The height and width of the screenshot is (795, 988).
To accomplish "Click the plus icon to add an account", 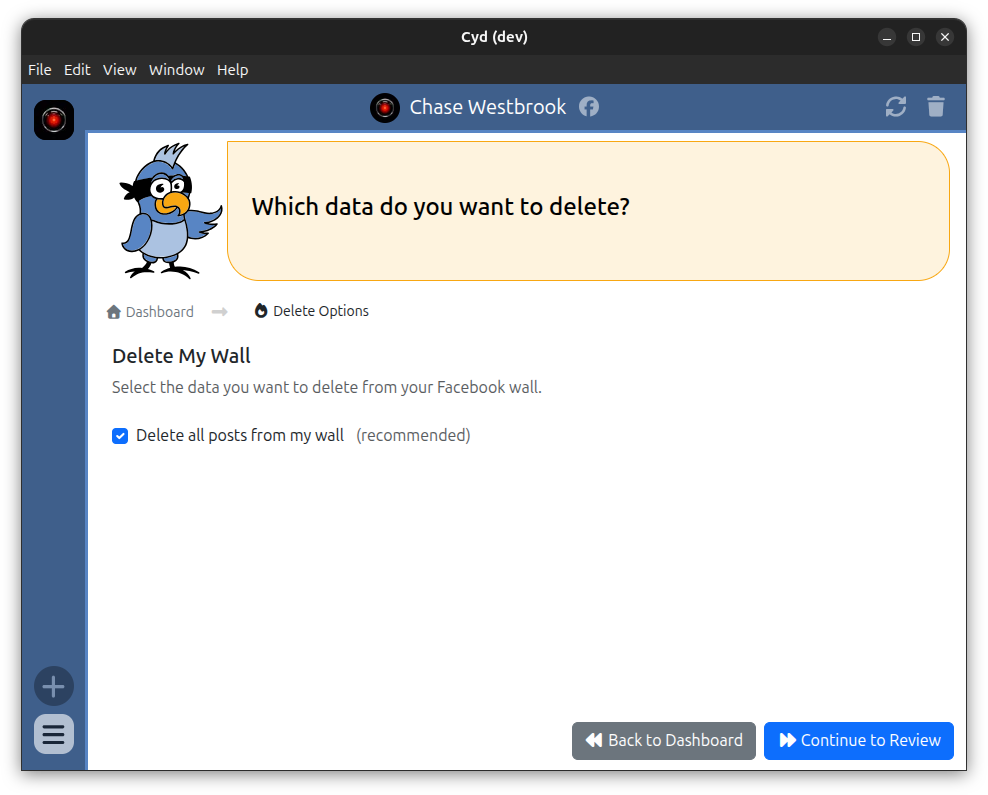I will [x=53, y=686].
